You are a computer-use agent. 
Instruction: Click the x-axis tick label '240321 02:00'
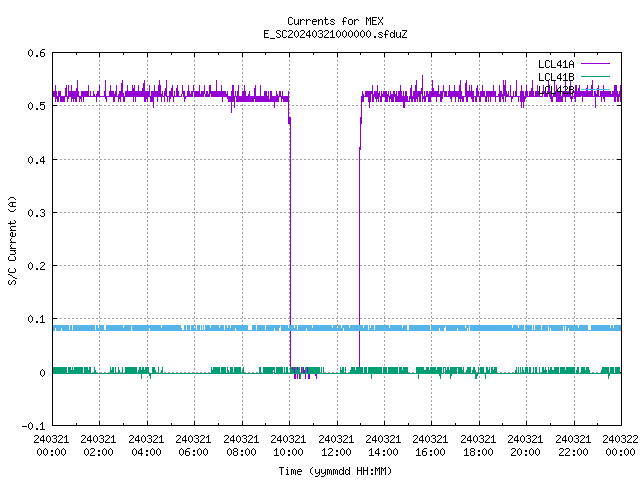[98, 446]
